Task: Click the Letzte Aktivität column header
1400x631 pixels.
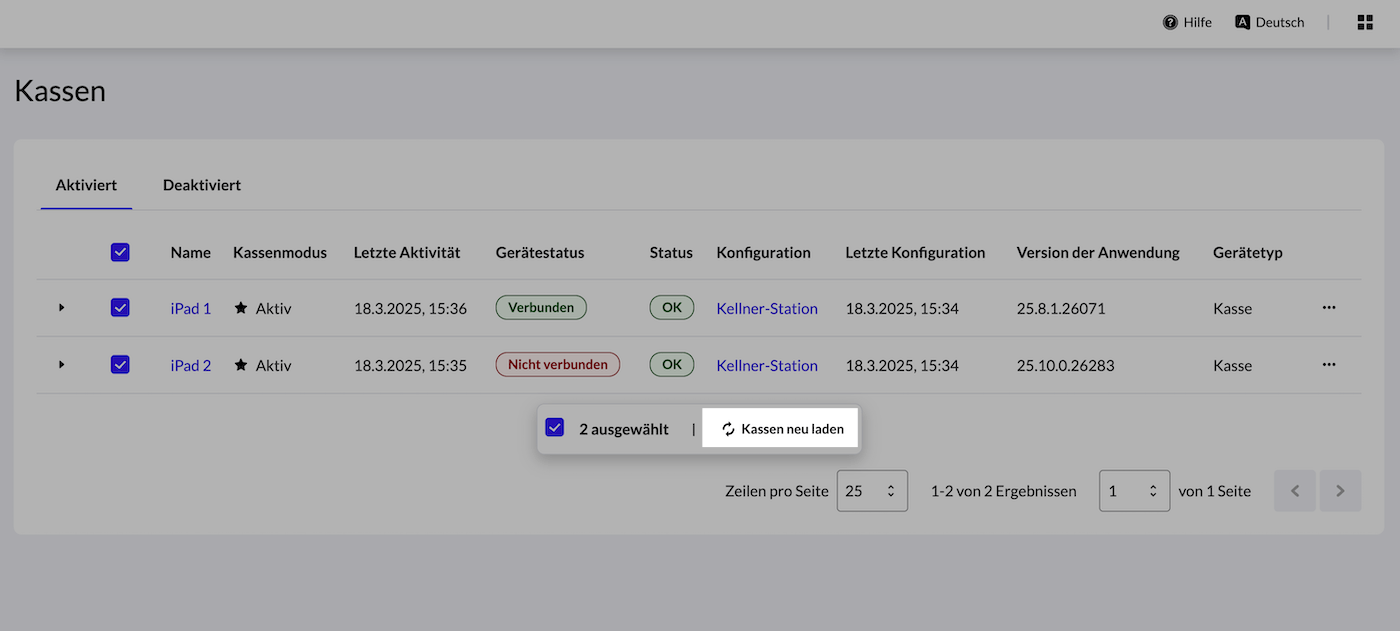Action: [407, 252]
